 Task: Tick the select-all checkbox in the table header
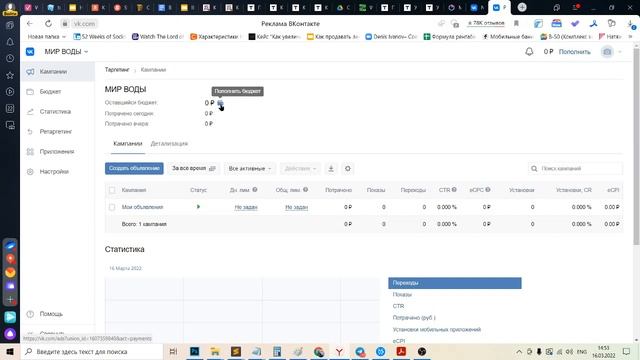point(112,190)
